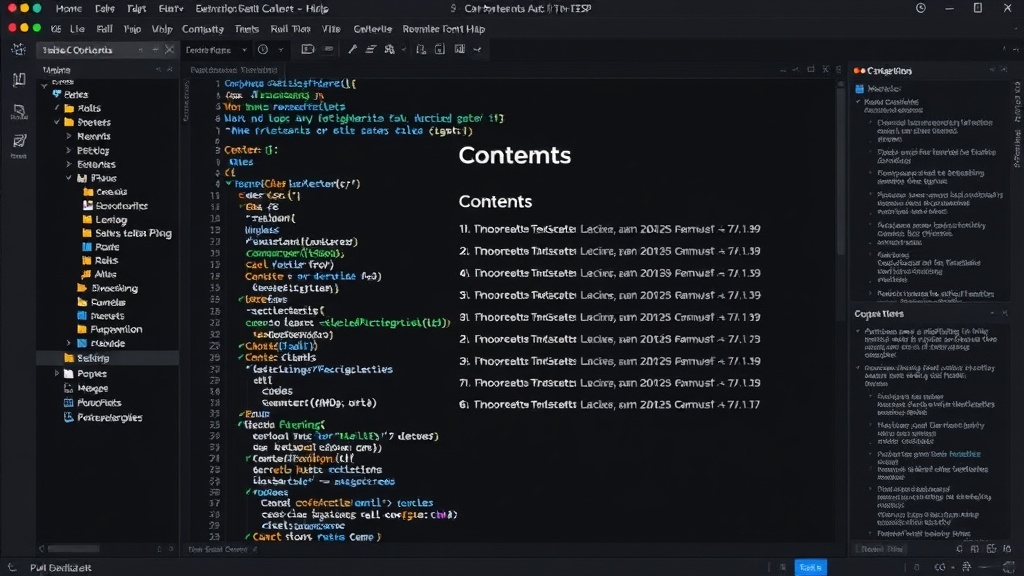Screen dimensions: 1024x576
Task: Click the clock icon in the top-right title bar
Action: pyautogui.click(x=921, y=8)
